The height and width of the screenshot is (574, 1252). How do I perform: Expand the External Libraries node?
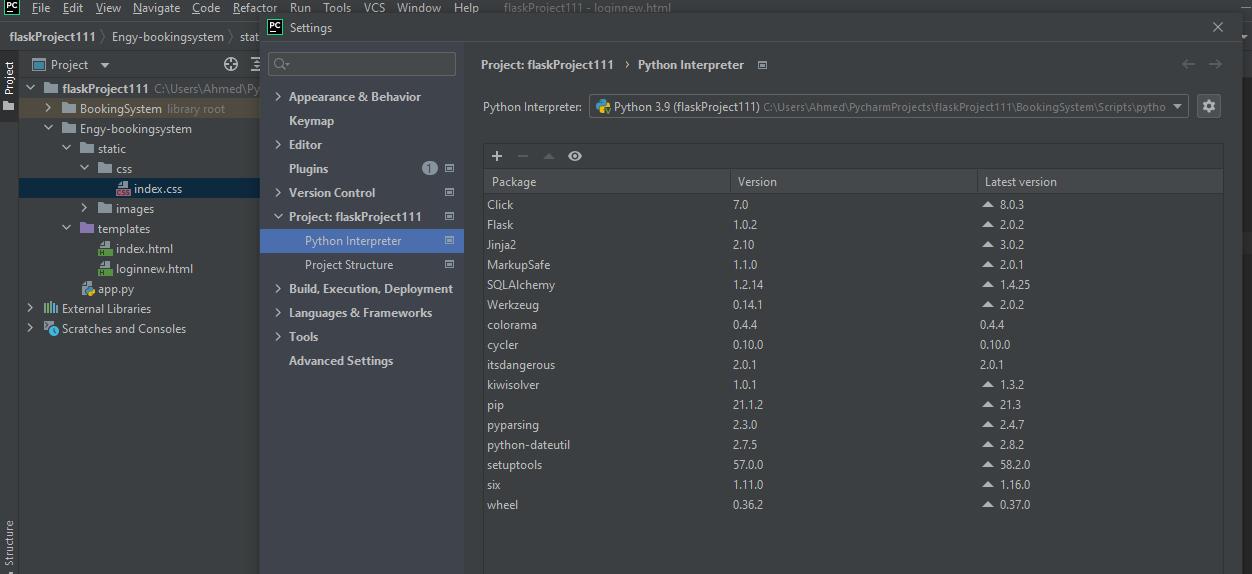[31, 309]
